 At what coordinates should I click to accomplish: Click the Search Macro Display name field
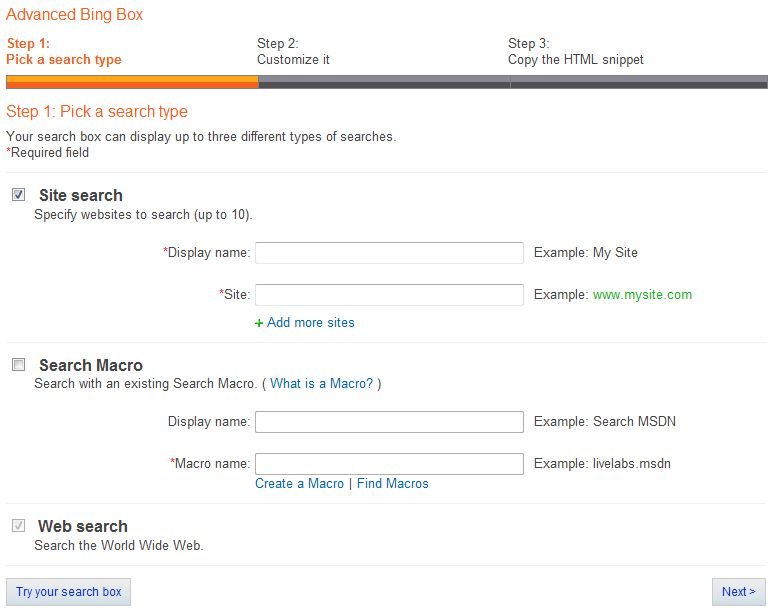click(389, 422)
